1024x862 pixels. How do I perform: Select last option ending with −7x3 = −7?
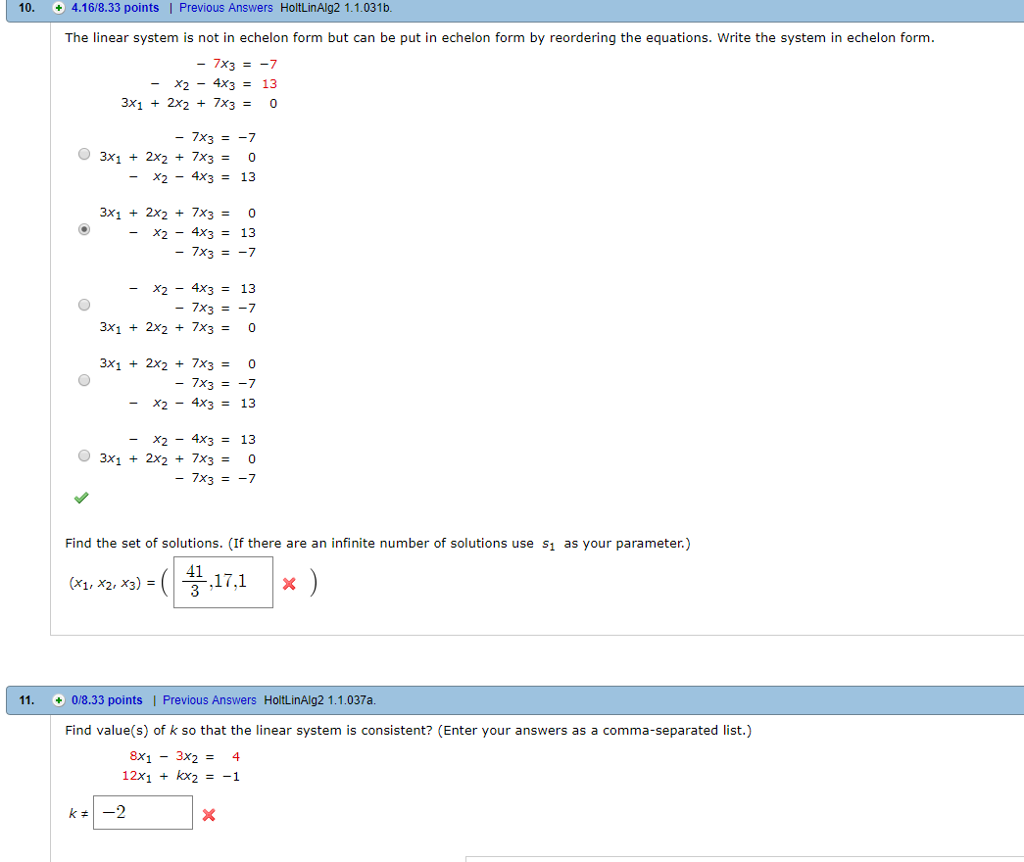pyautogui.click(x=84, y=456)
